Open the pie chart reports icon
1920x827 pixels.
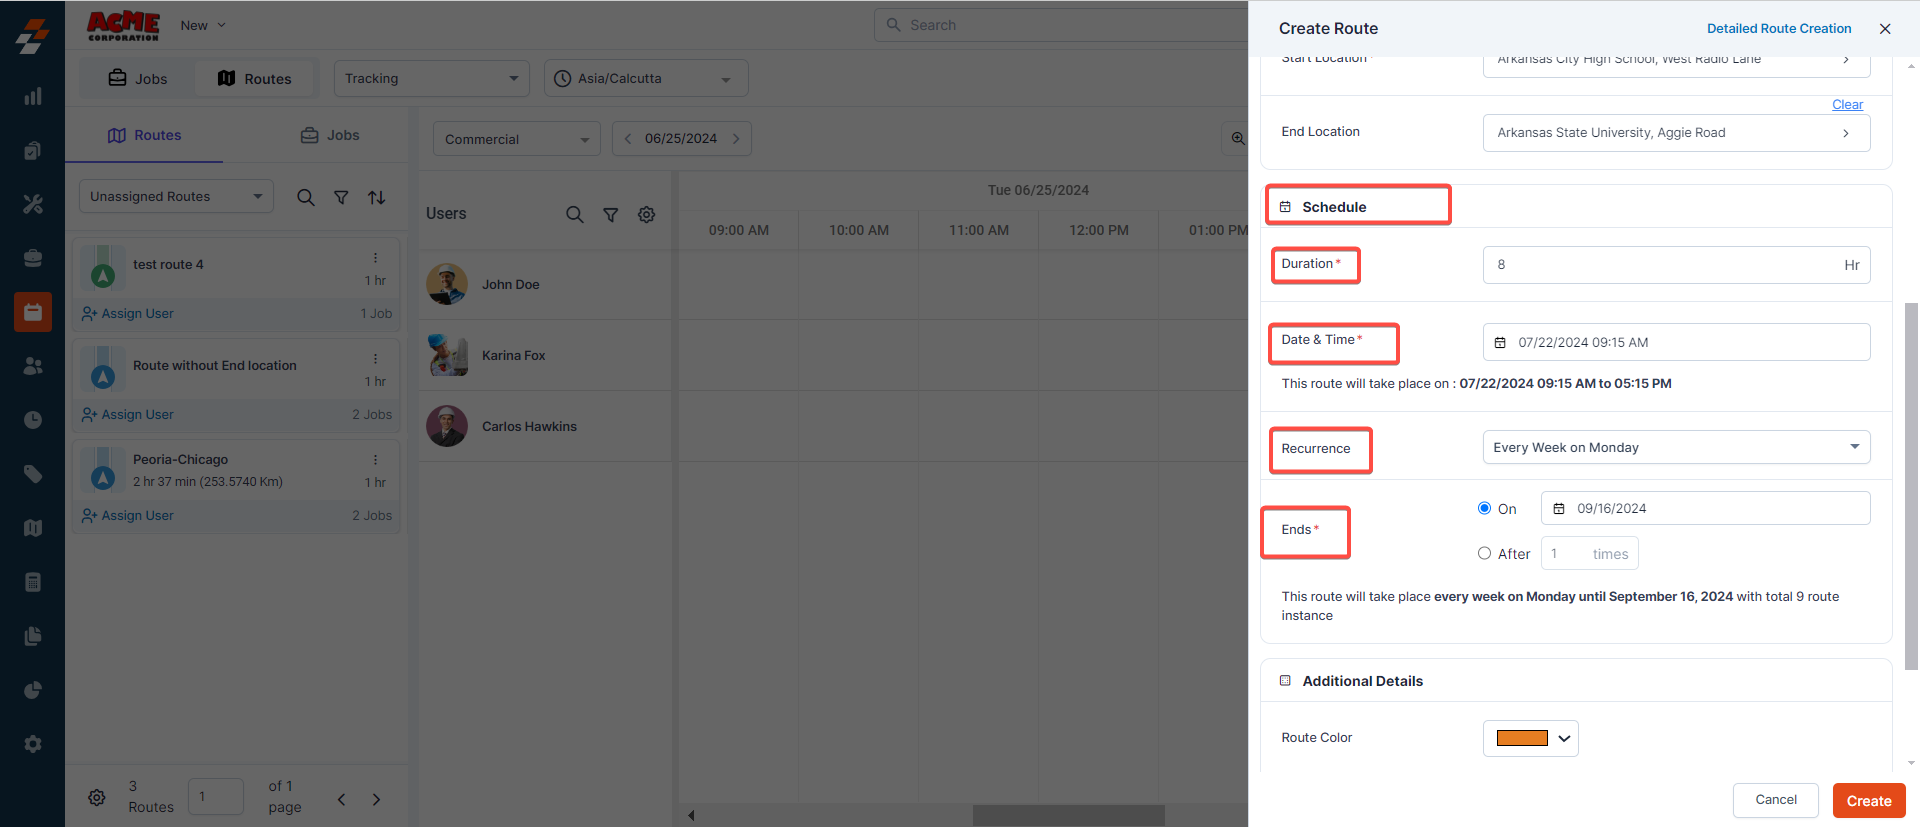click(33, 690)
